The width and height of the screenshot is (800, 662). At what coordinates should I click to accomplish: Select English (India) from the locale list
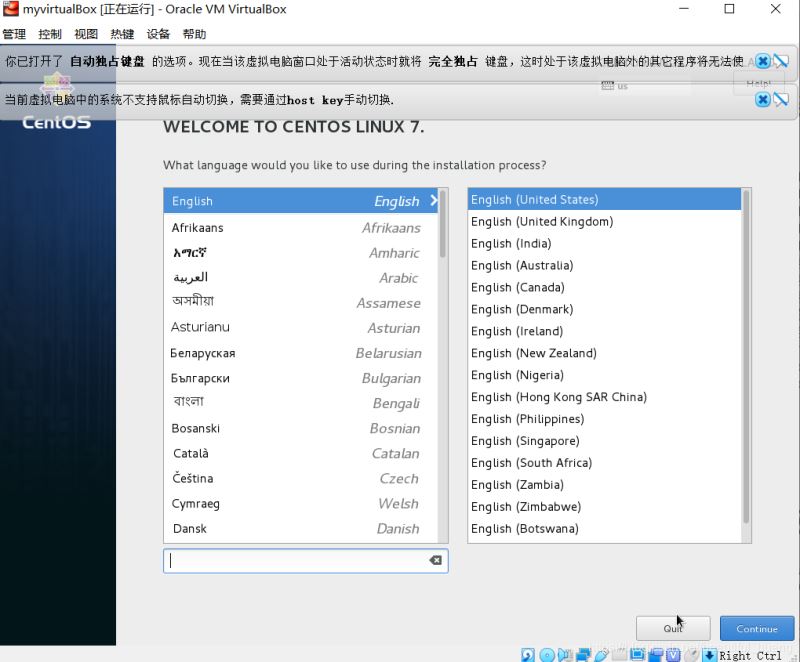[x=512, y=243]
